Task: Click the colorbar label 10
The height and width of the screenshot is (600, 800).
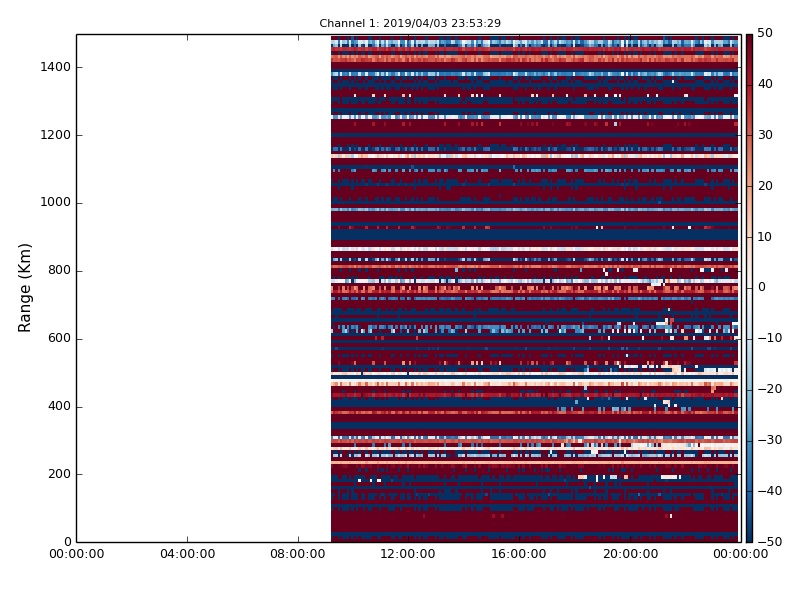Action: [x=765, y=237]
